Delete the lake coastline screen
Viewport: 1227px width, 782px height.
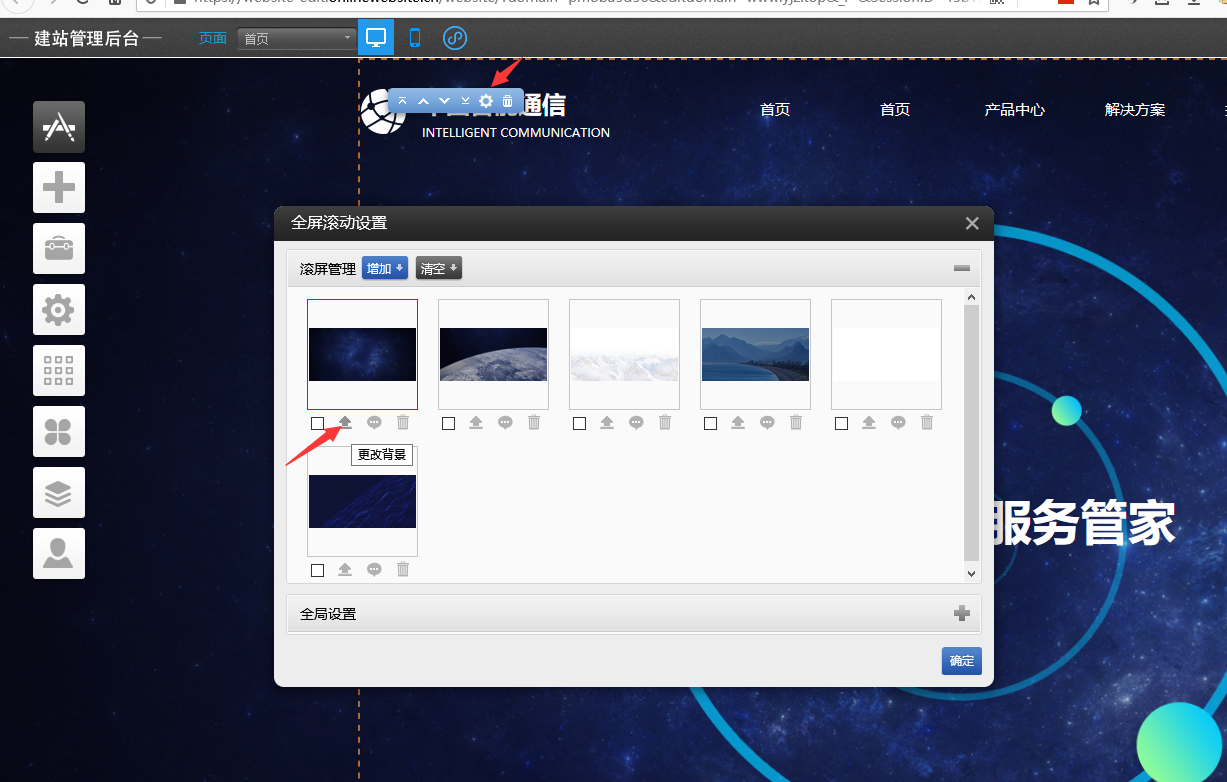pos(796,423)
